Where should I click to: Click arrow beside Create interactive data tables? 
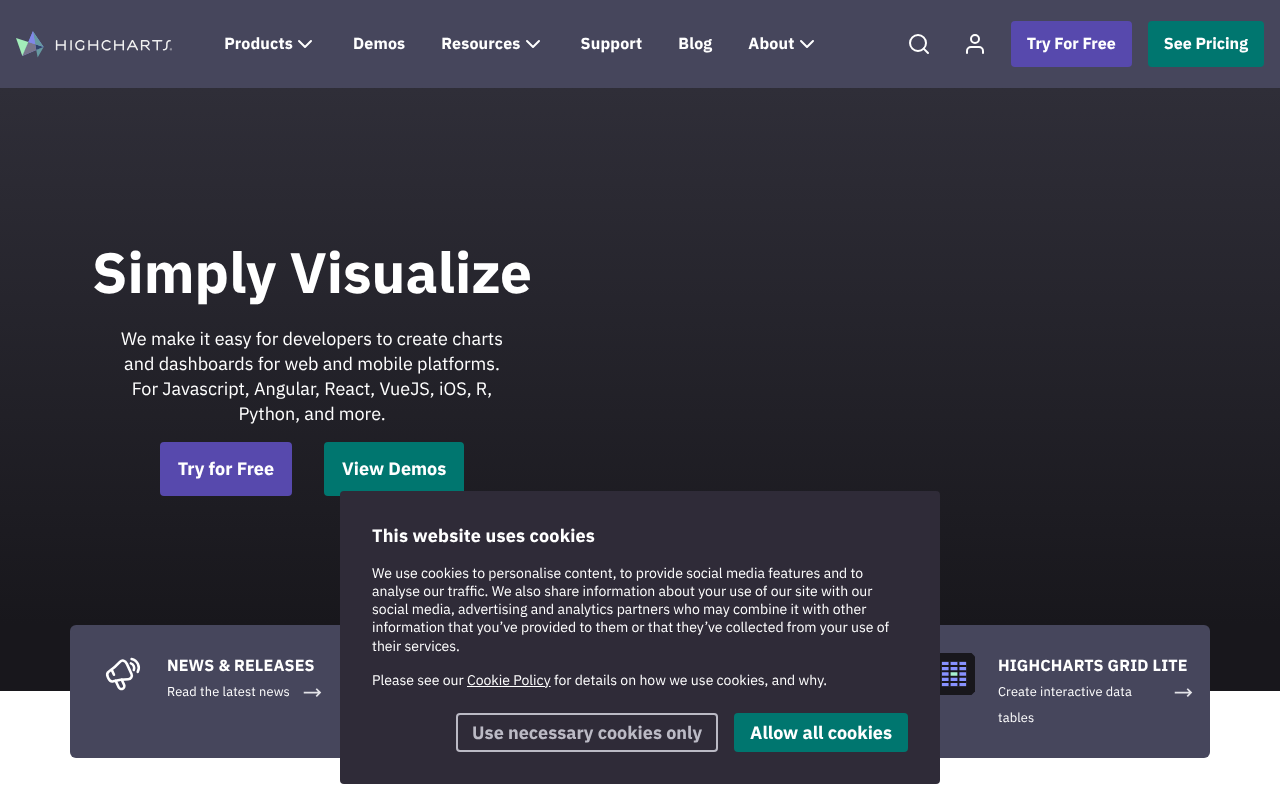pos(1183,692)
